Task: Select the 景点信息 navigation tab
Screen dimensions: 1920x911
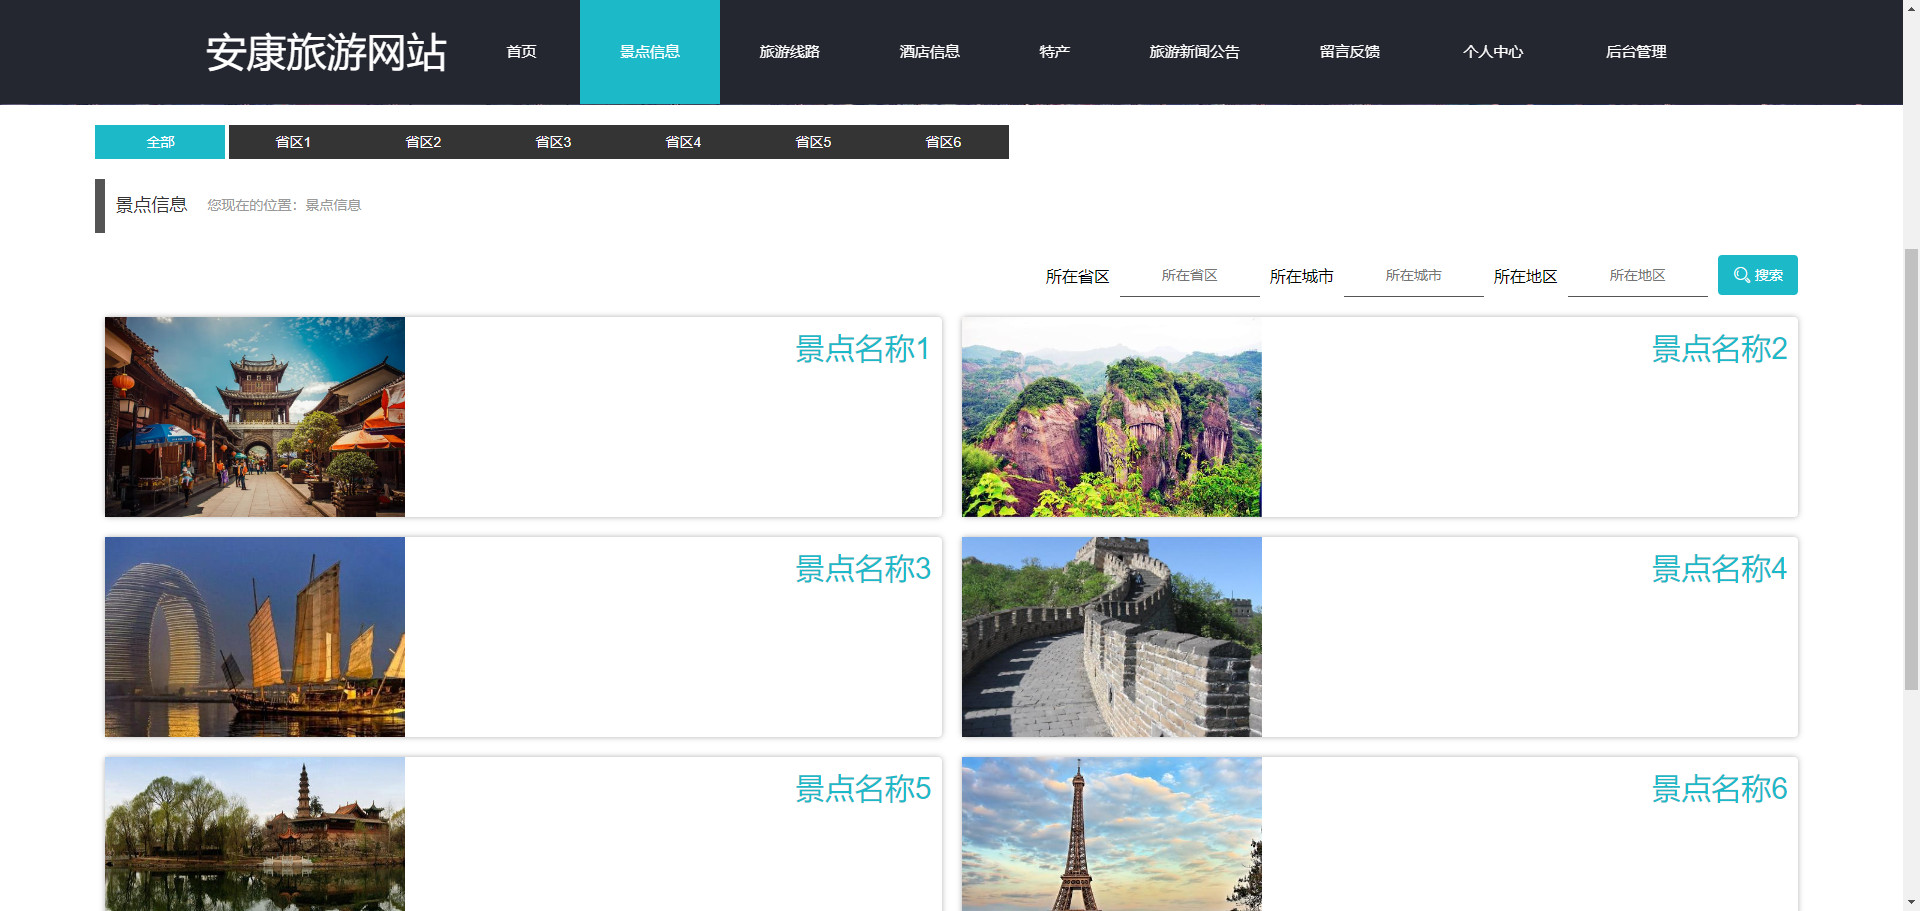Action: click(x=650, y=52)
